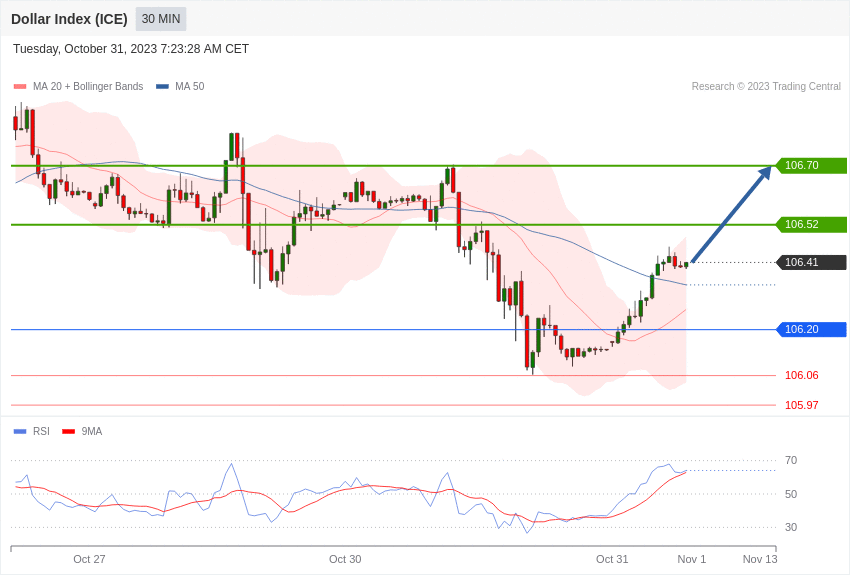The image size is (850, 576).
Task: Click the Oct 27 date axis label
Action: pos(89,559)
